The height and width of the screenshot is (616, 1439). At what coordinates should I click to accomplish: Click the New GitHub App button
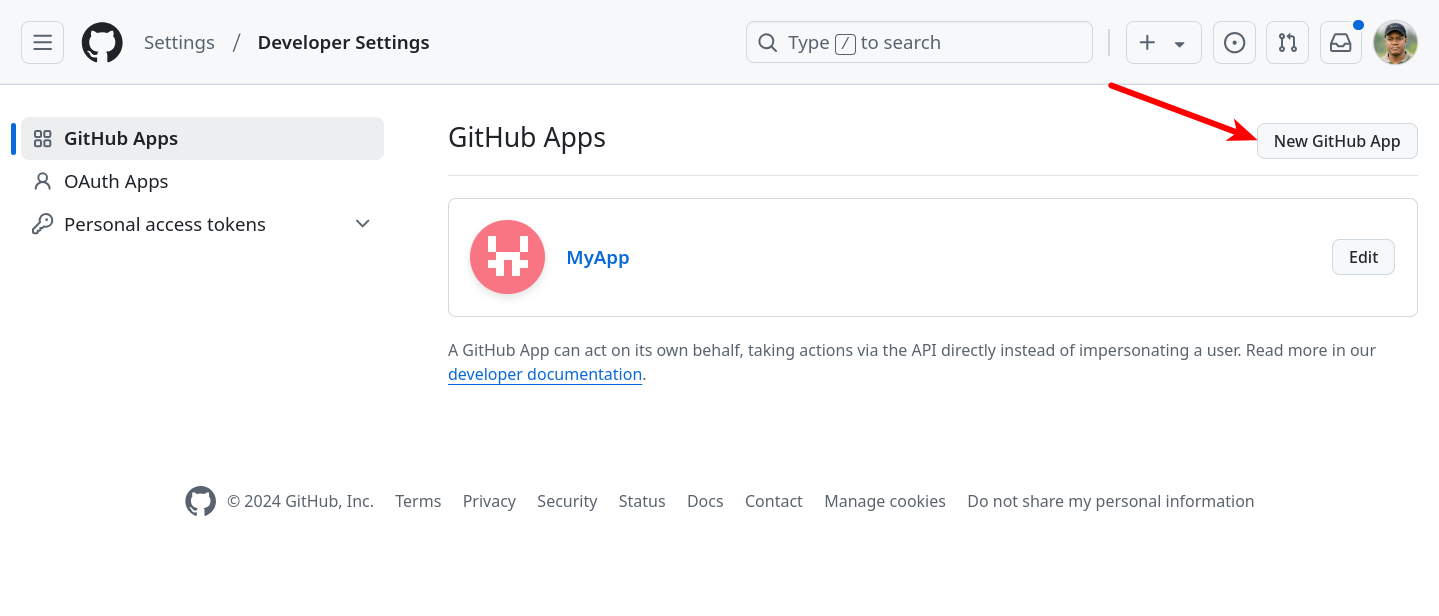coord(1336,141)
